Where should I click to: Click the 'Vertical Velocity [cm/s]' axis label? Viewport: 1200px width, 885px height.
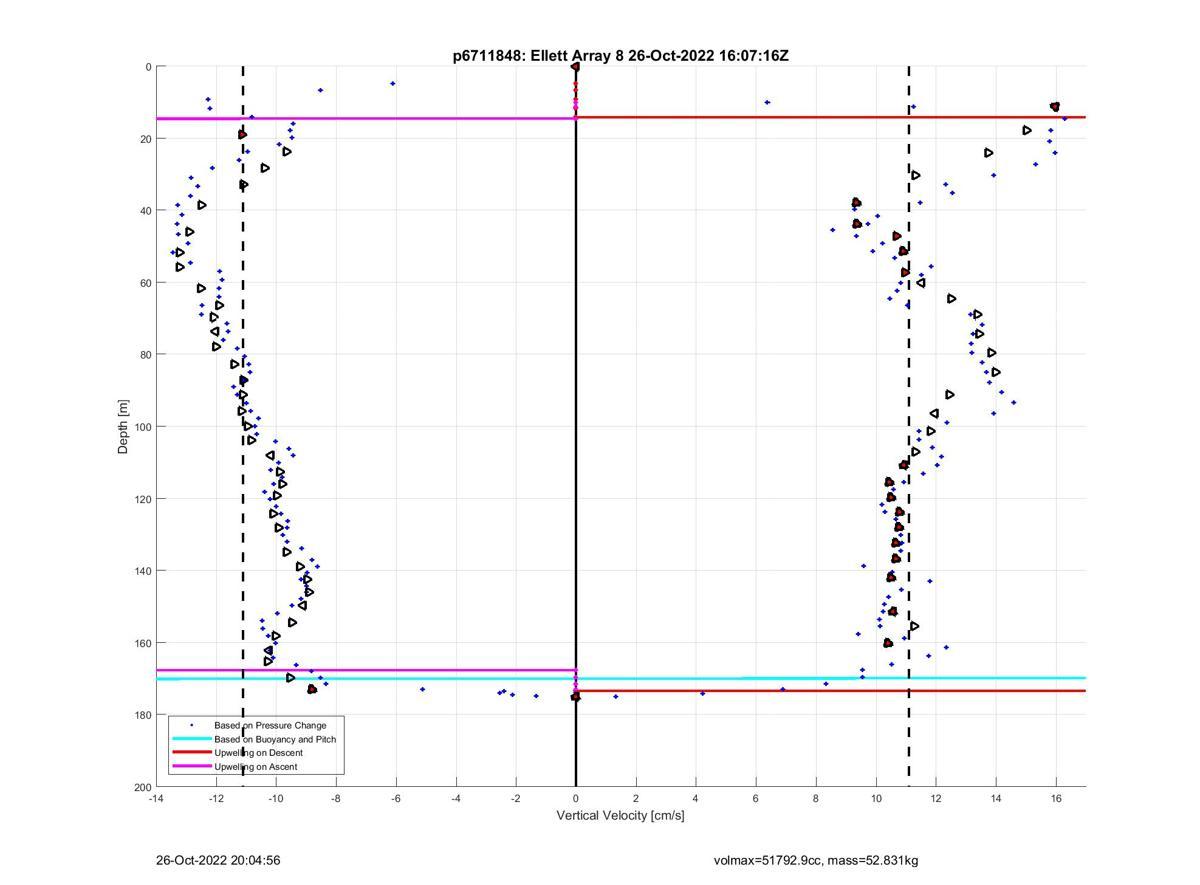620,816
